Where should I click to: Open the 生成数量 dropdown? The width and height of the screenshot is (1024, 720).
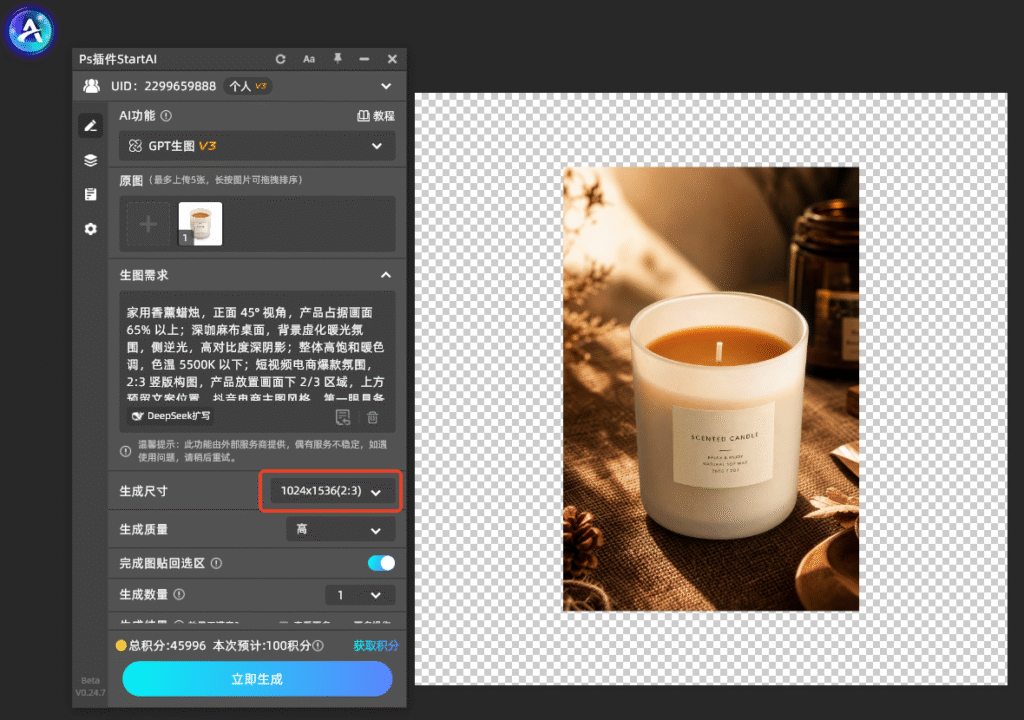click(x=360, y=595)
